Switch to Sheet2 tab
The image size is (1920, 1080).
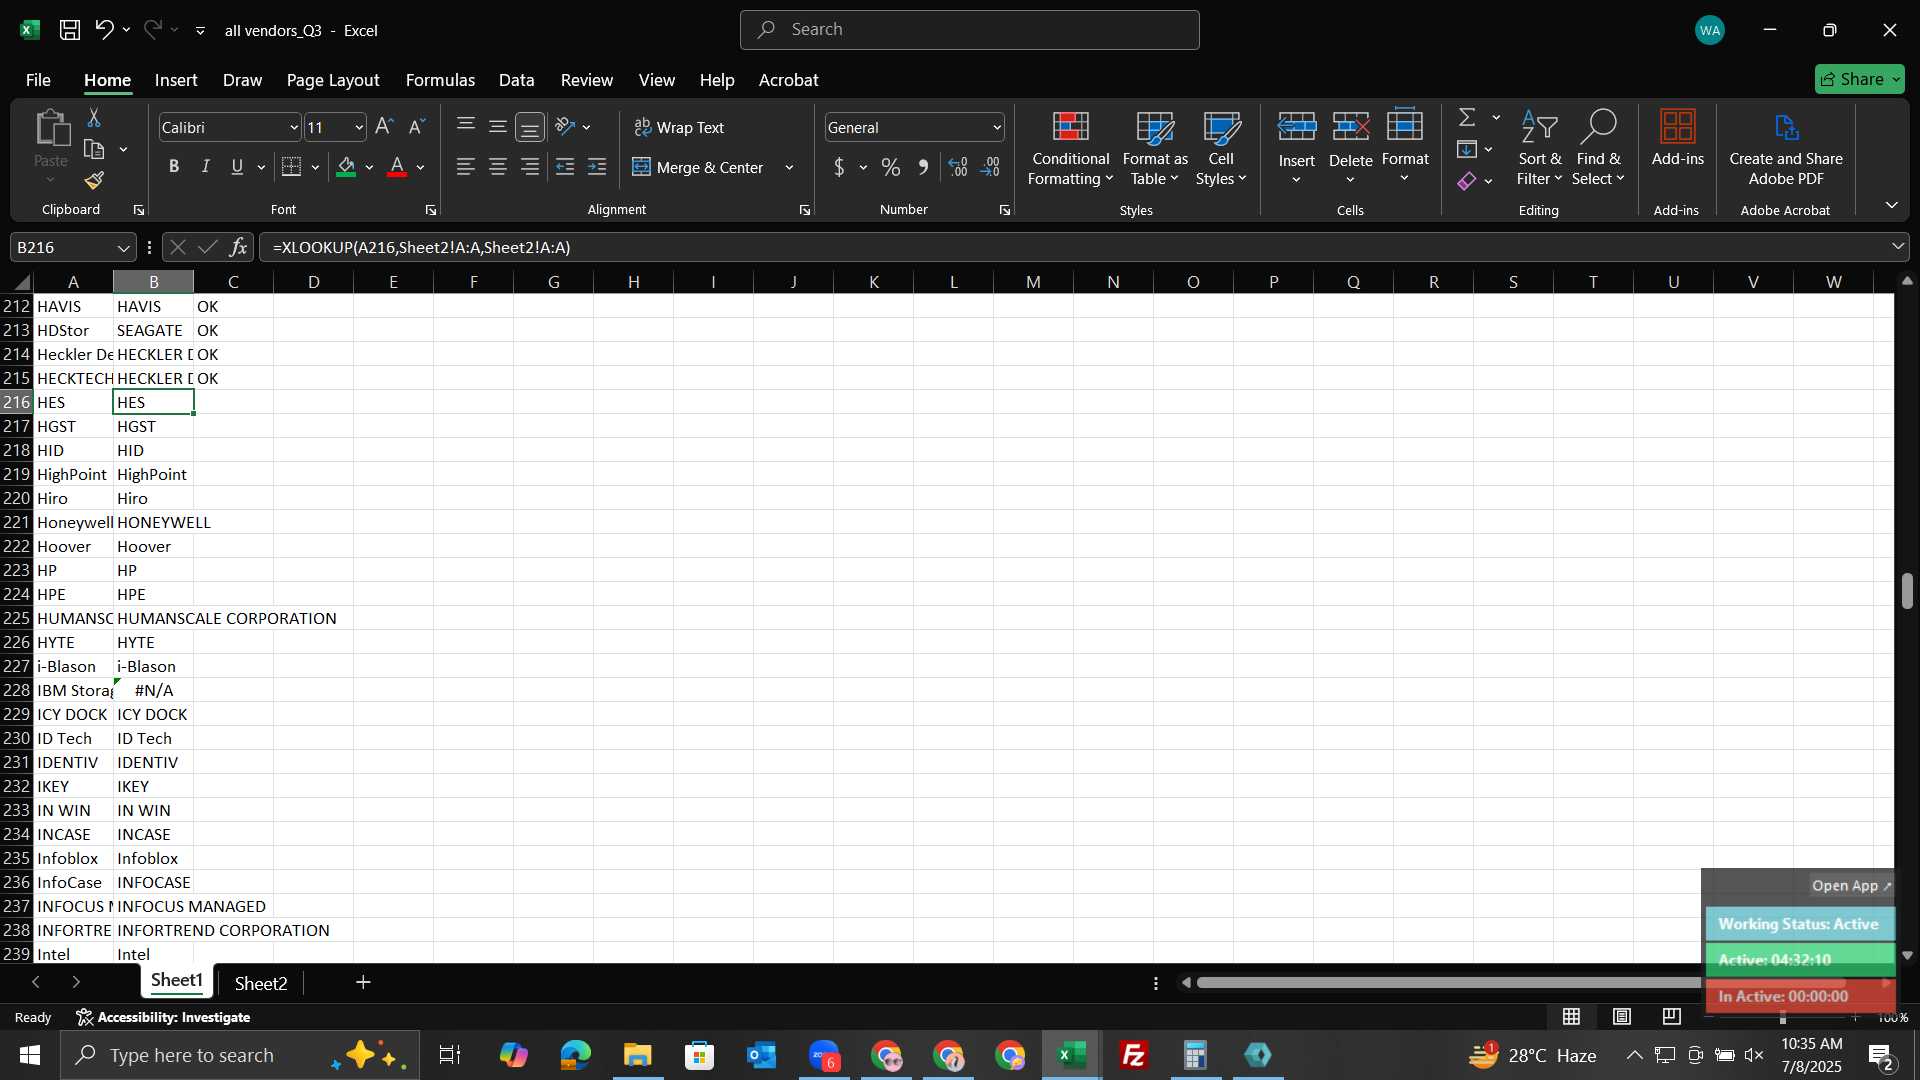click(x=261, y=983)
